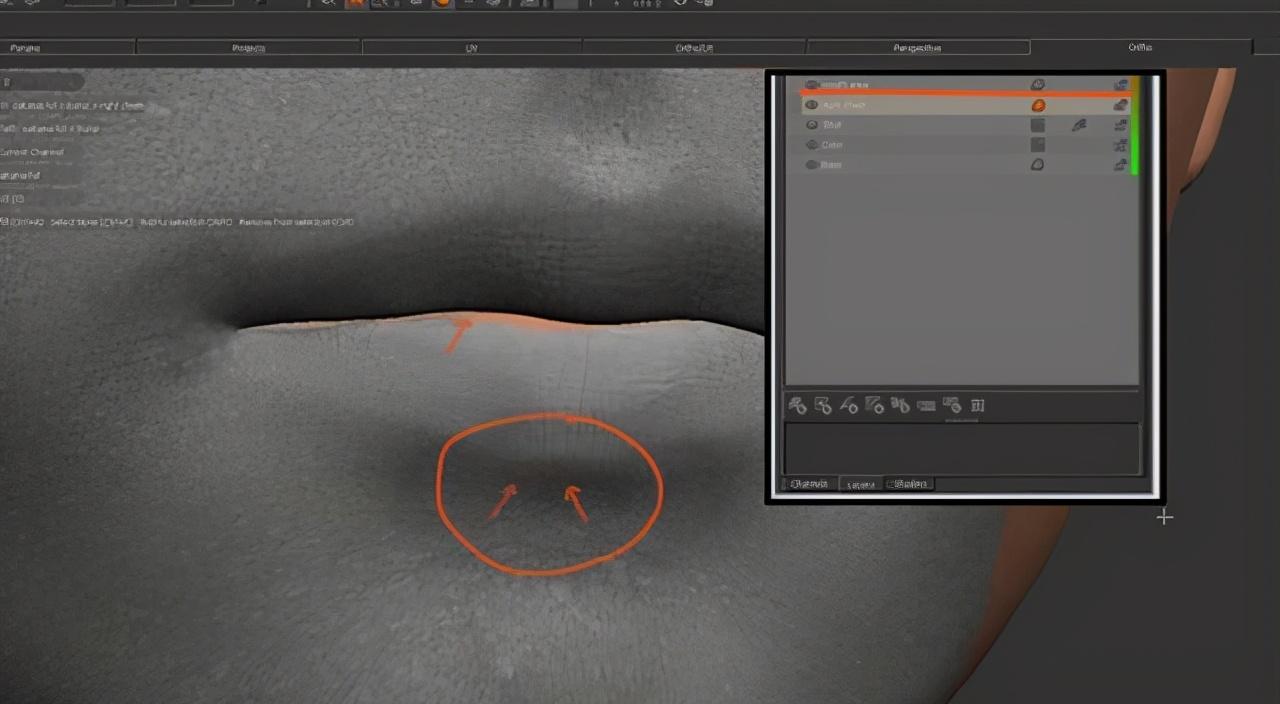The image size is (1280, 704).
Task: Hide the Color layer using its eye icon
Action: coord(812,145)
